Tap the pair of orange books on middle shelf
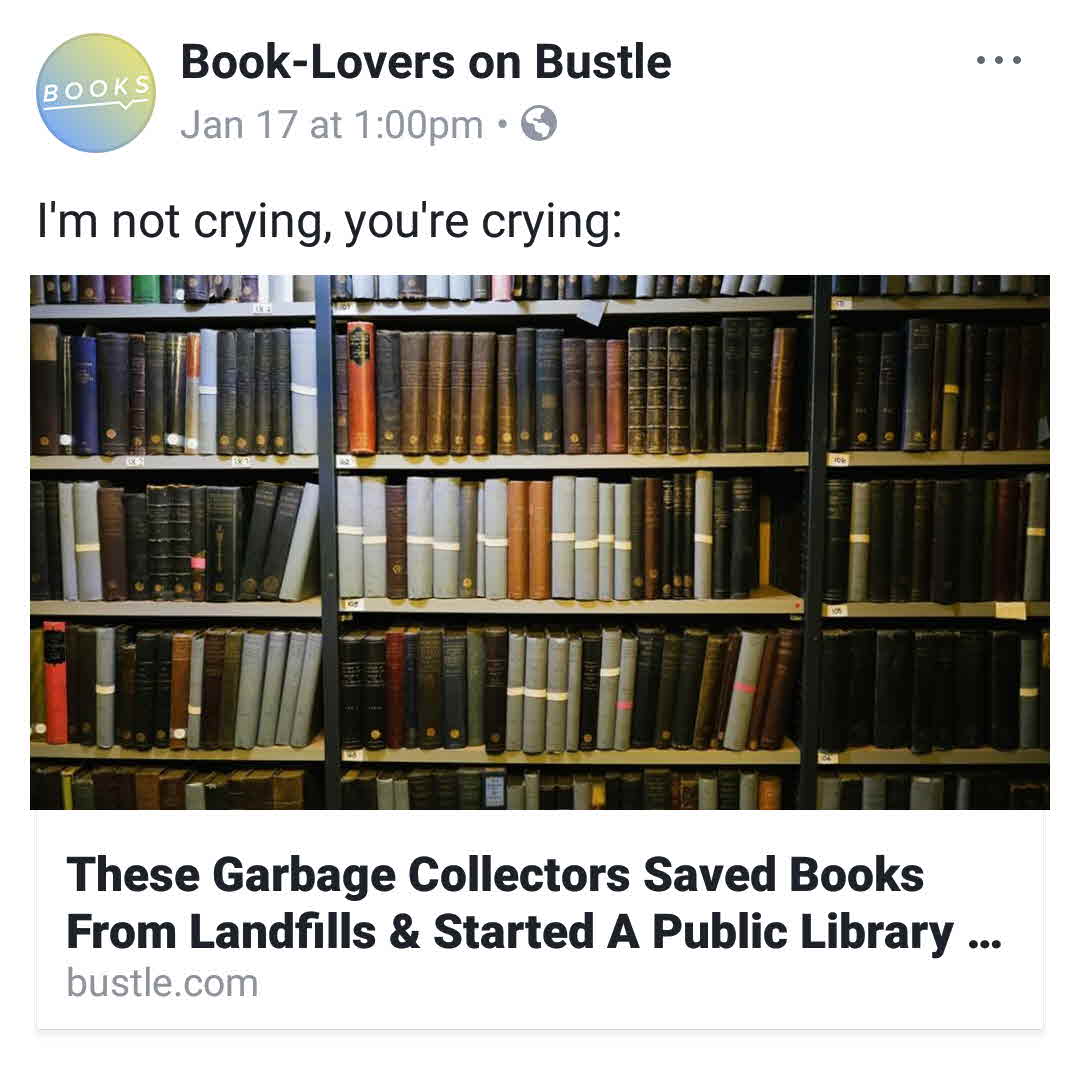The height and width of the screenshot is (1079, 1079). (529, 539)
